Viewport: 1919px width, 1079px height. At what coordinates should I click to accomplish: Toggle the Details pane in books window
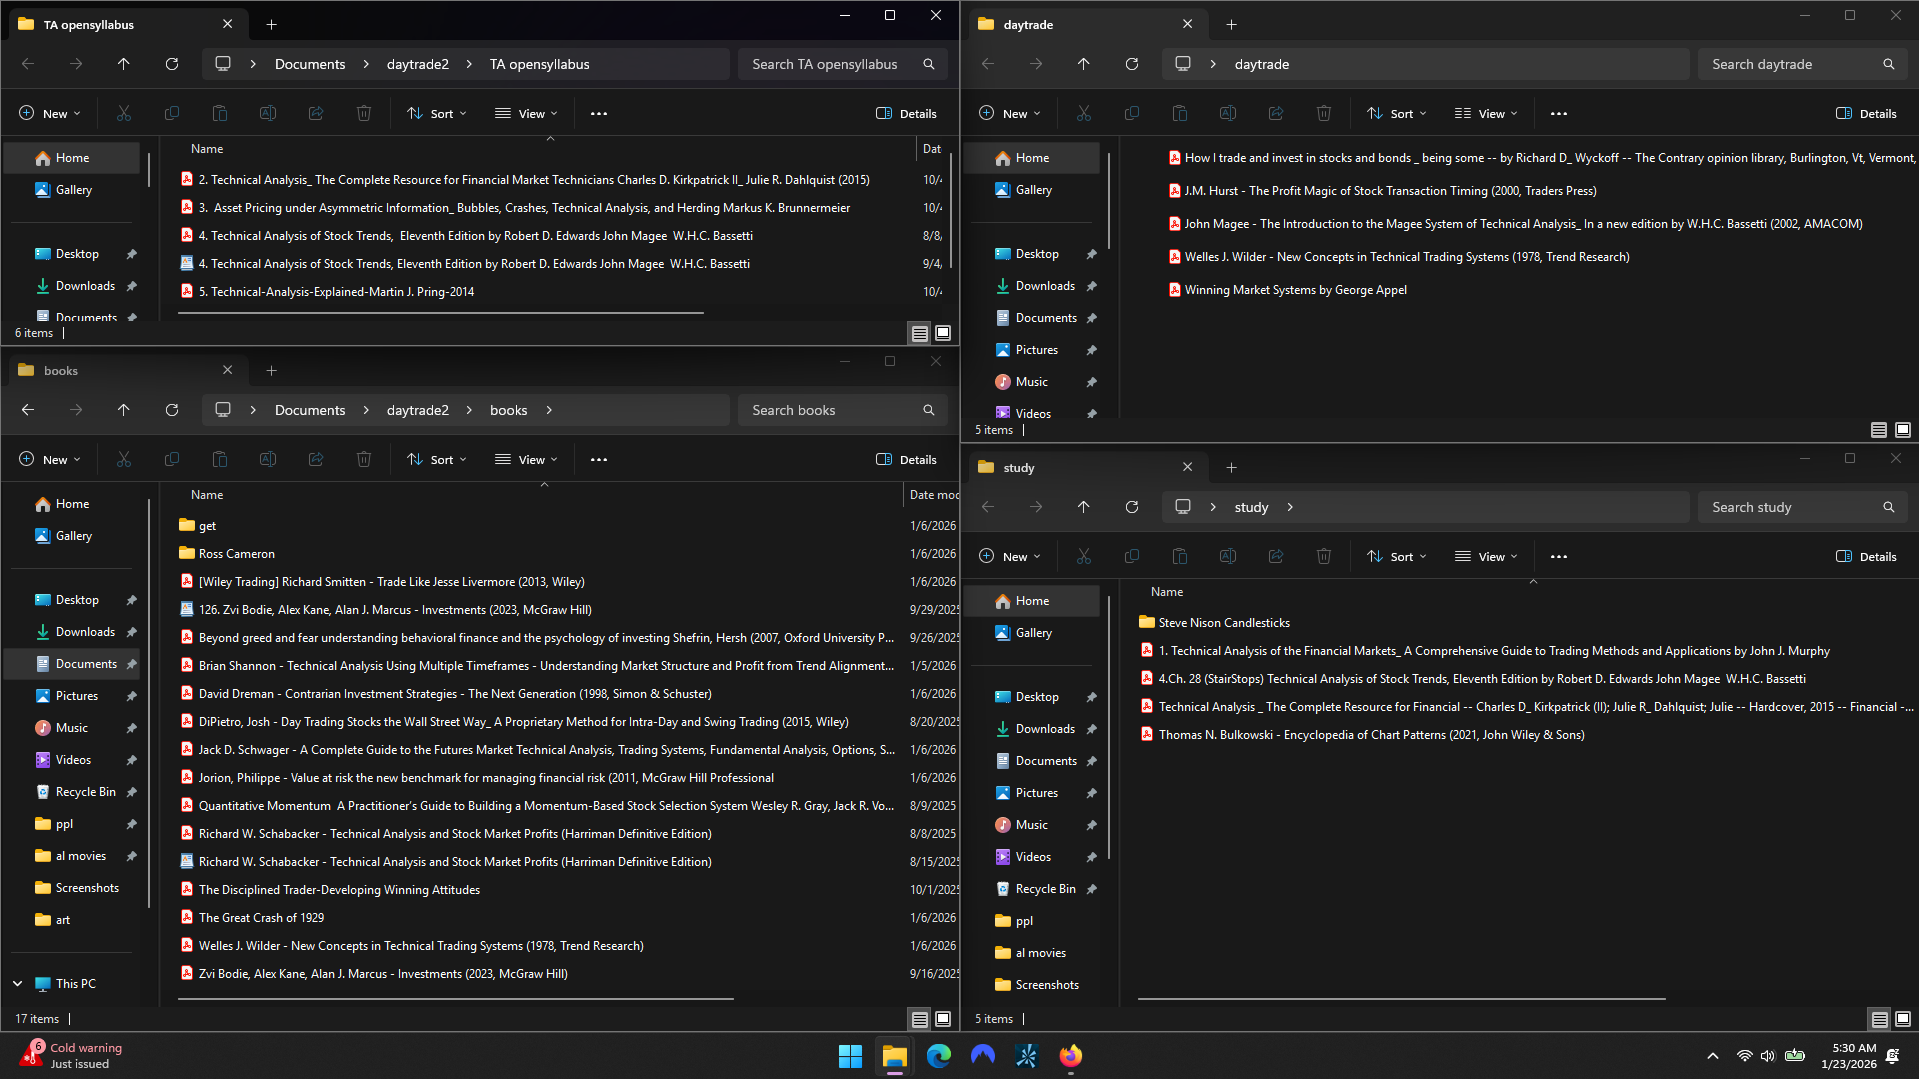(906, 460)
